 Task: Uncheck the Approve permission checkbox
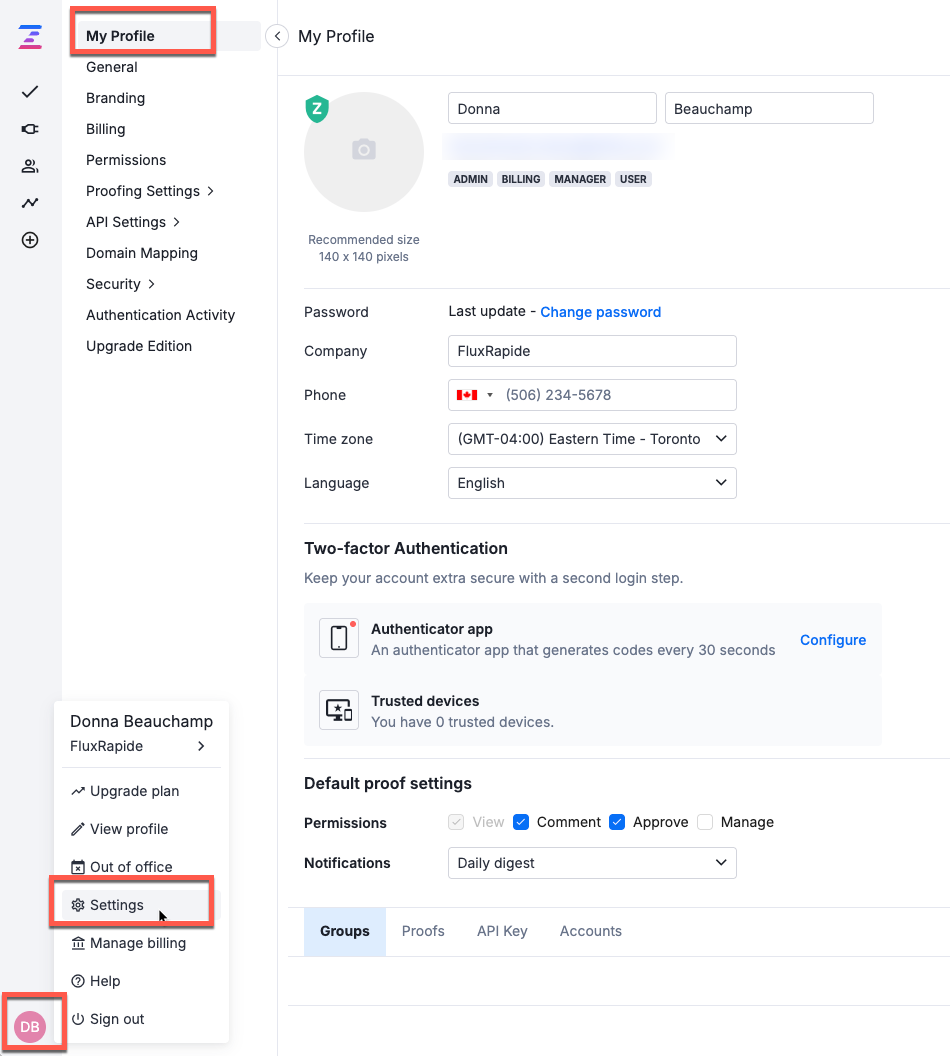[617, 822]
